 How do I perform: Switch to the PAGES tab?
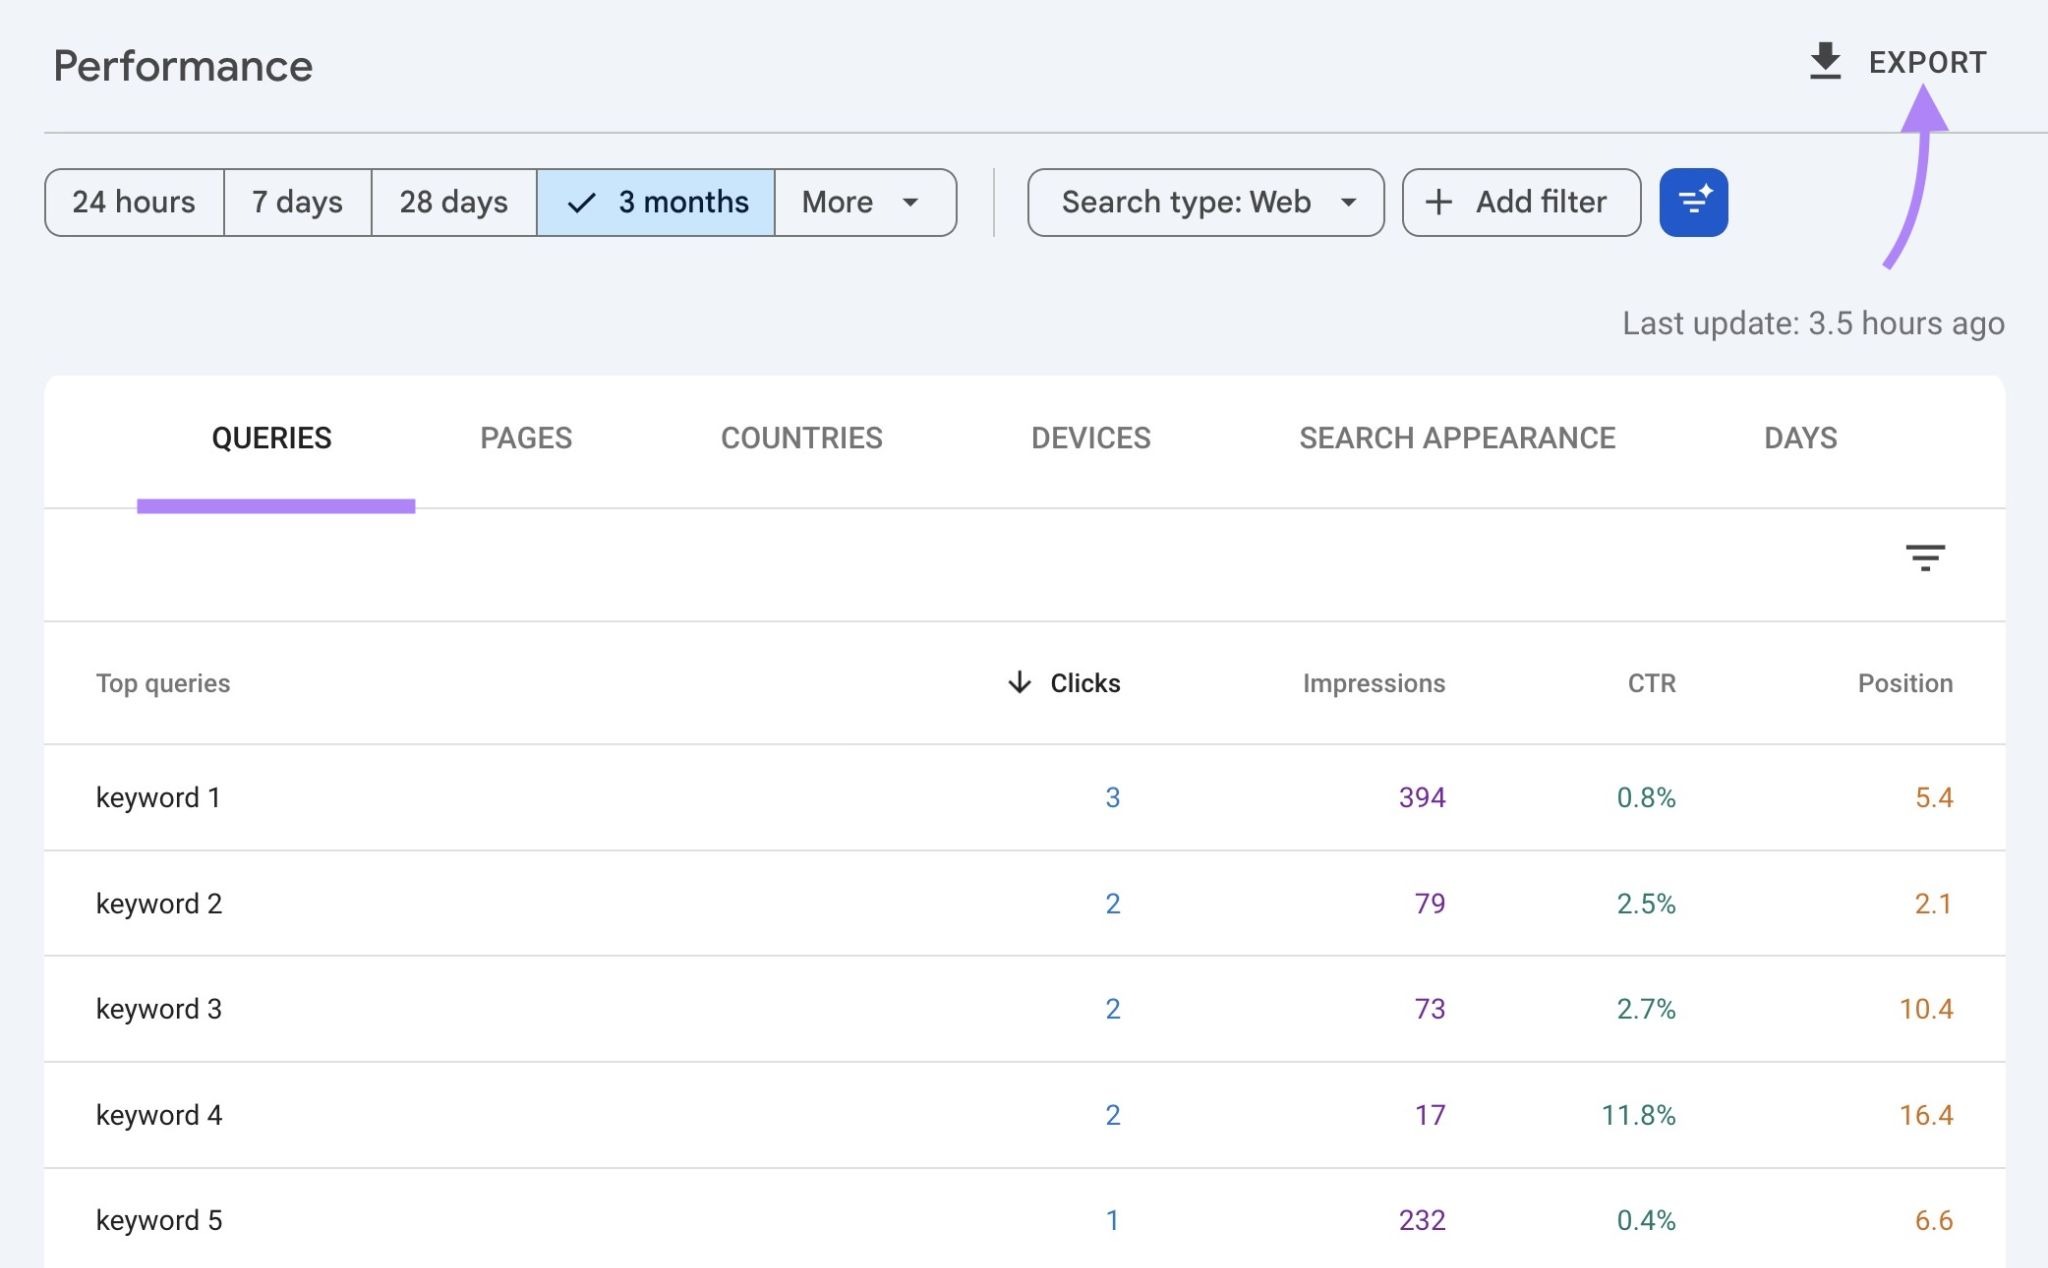(x=526, y=438)
